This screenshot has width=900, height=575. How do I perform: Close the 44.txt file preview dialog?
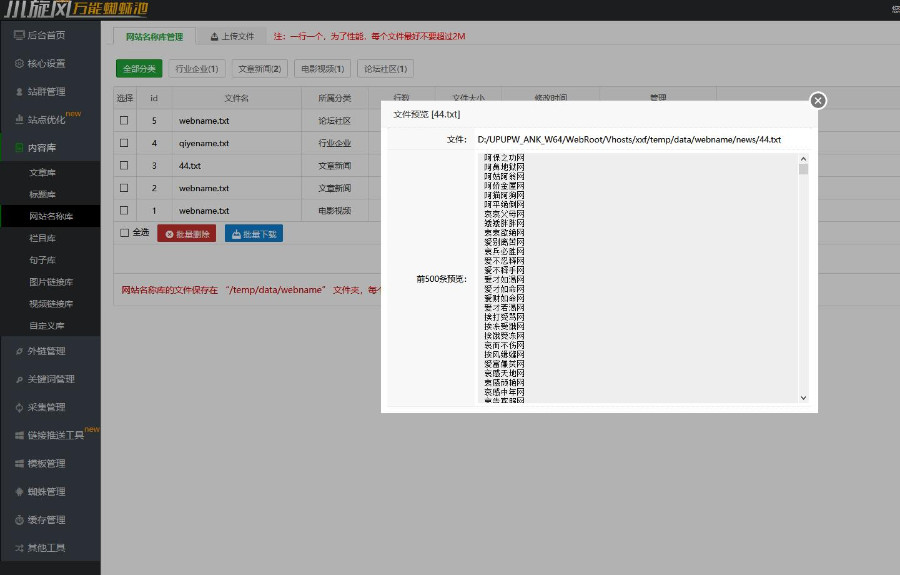pos(818,100)
